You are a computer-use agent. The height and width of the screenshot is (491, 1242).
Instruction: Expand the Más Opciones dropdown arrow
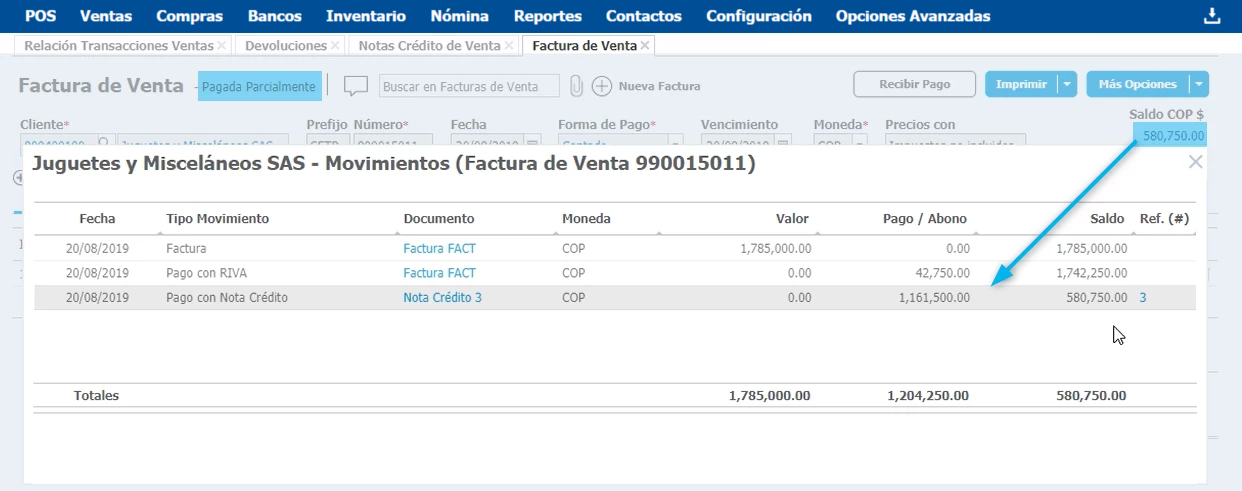coord(1199,85)
